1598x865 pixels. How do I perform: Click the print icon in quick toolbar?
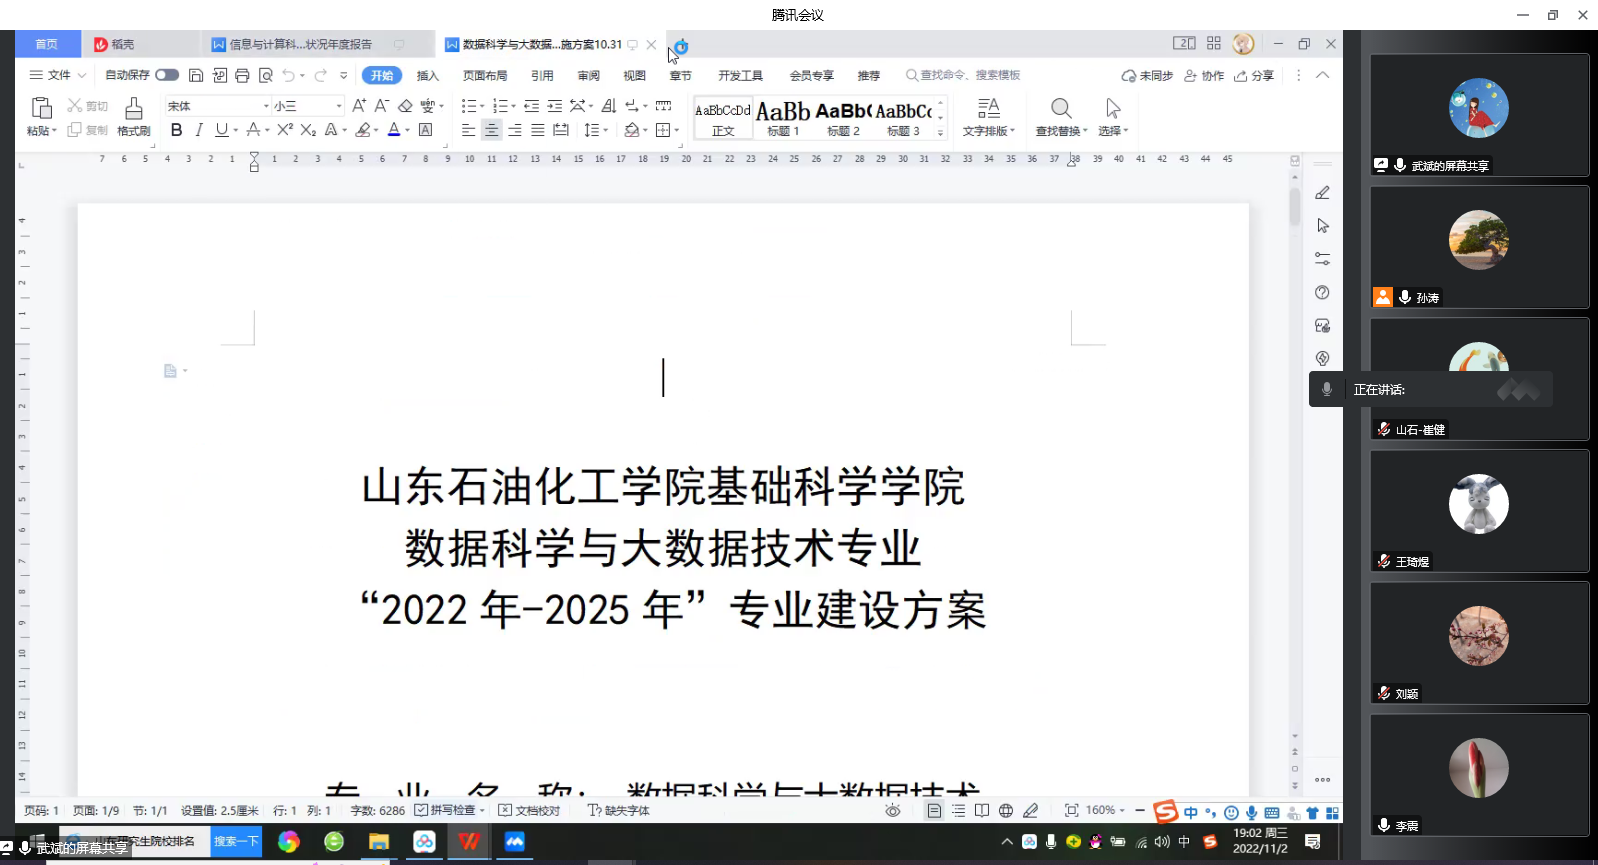click(x=242, y=75)
